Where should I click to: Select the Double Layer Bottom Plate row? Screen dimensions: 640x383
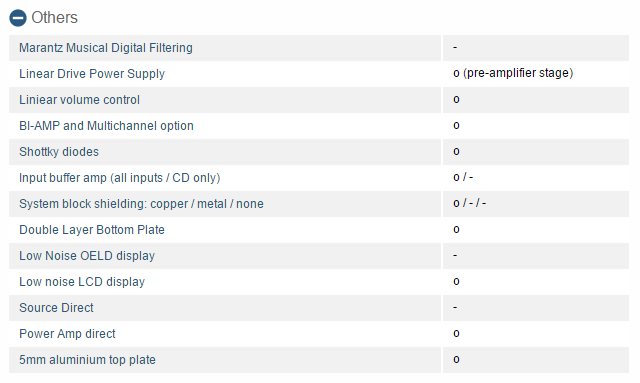click(319, 230)
